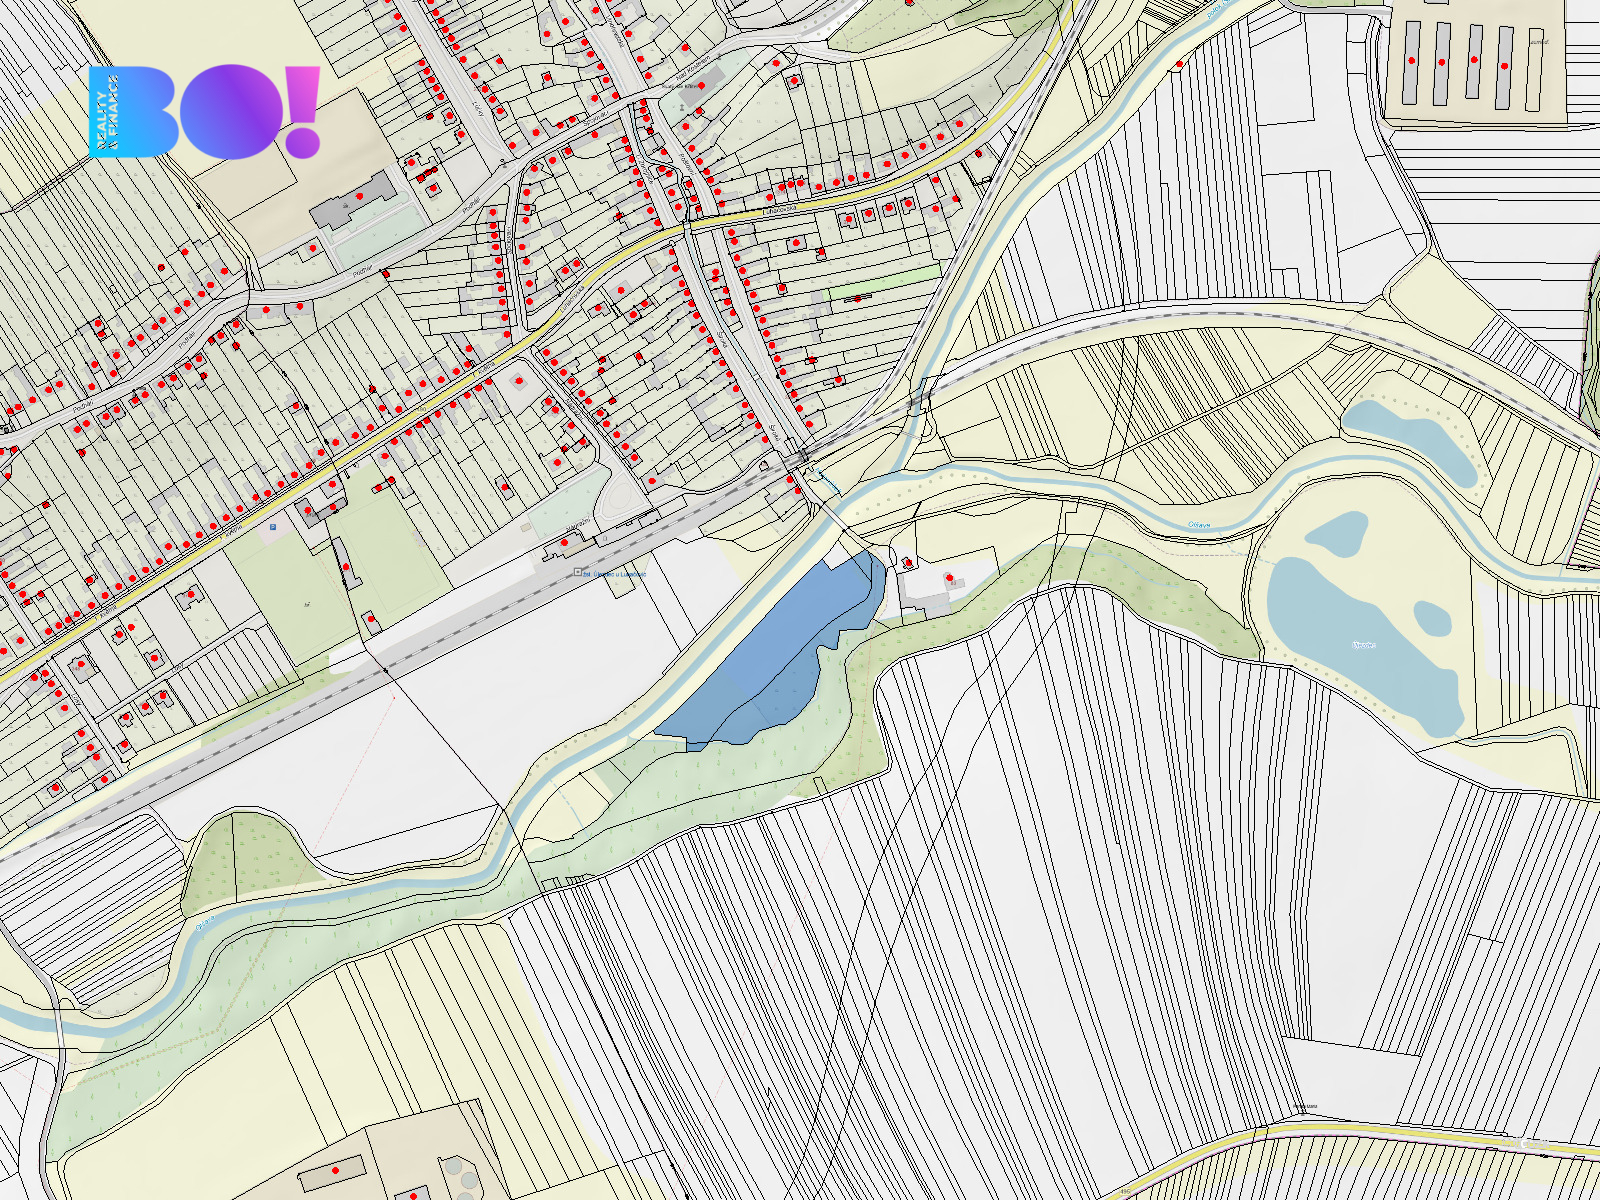Click red address dot on the large grey building below the logo
The image size is (1600, 1200).
click(x=360, y=197)
